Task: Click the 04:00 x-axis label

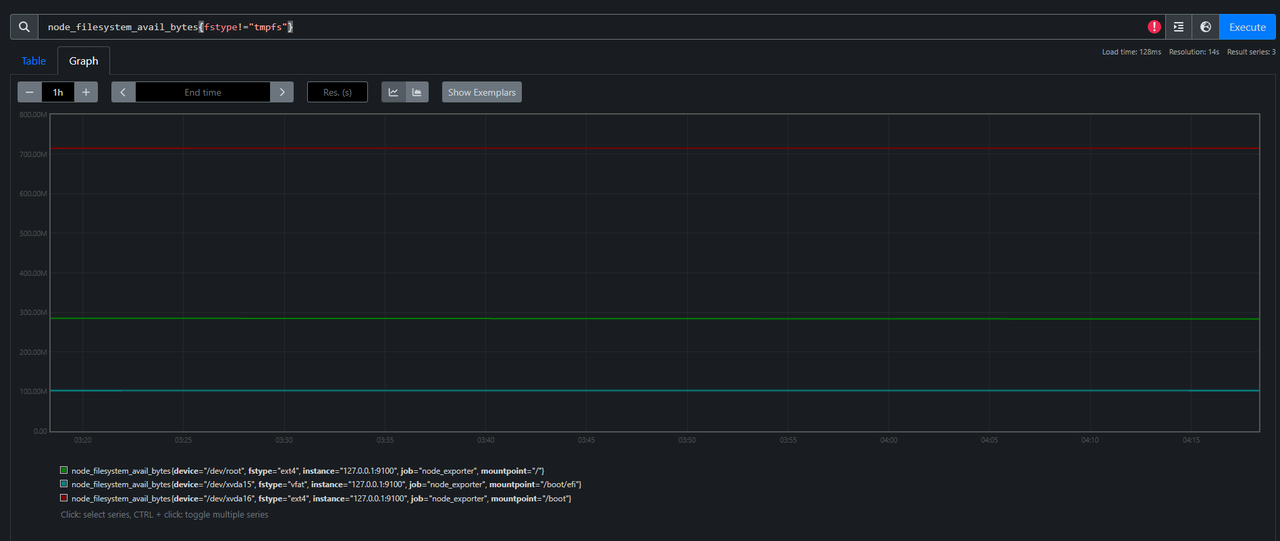Action: tap(888, 439)
